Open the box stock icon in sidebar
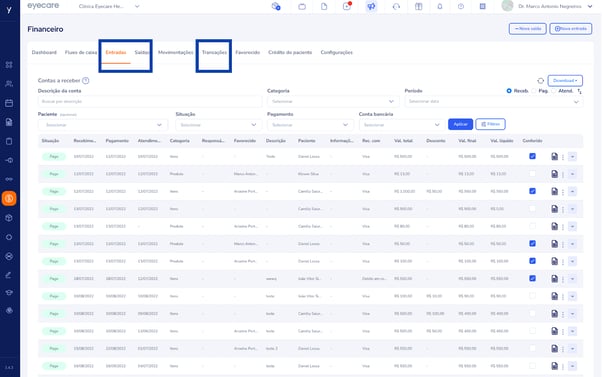The image size is (602, 377). point(9,218)
